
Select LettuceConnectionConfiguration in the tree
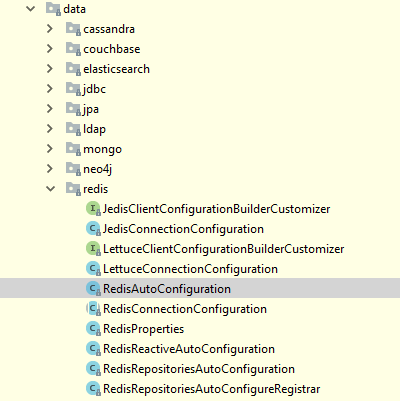coord(190,269)
